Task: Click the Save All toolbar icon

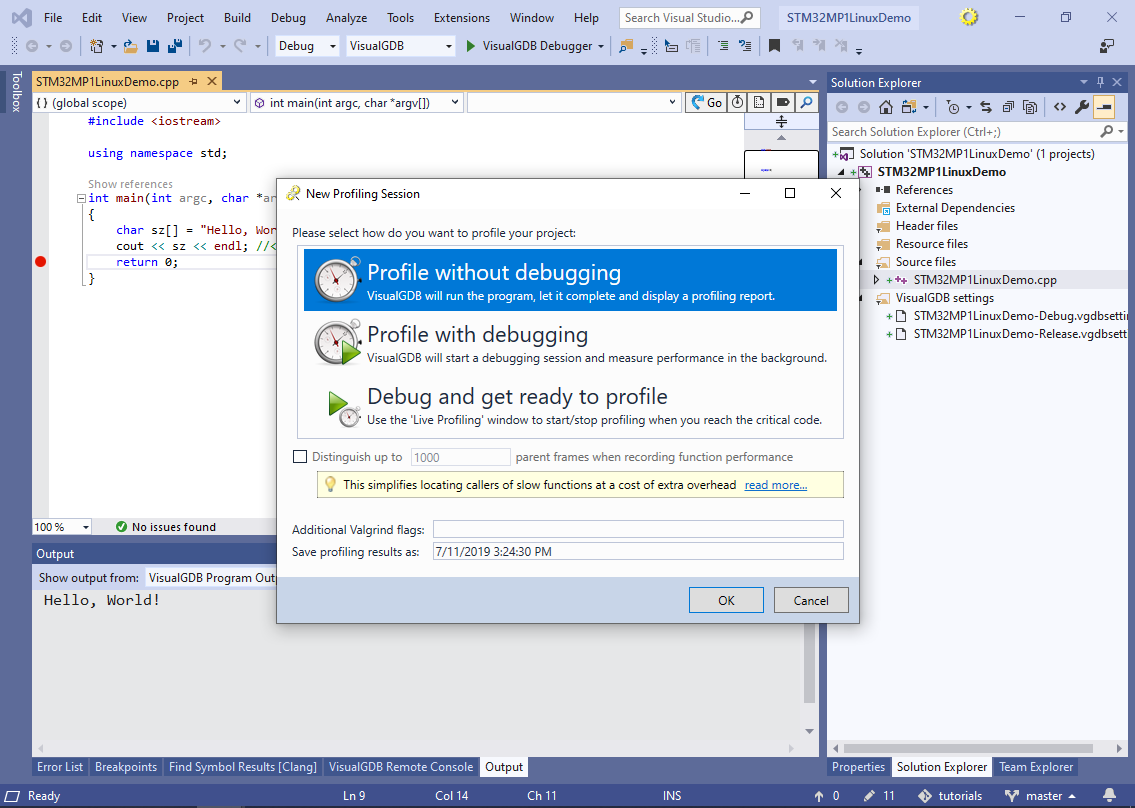Action: point(174,46)
